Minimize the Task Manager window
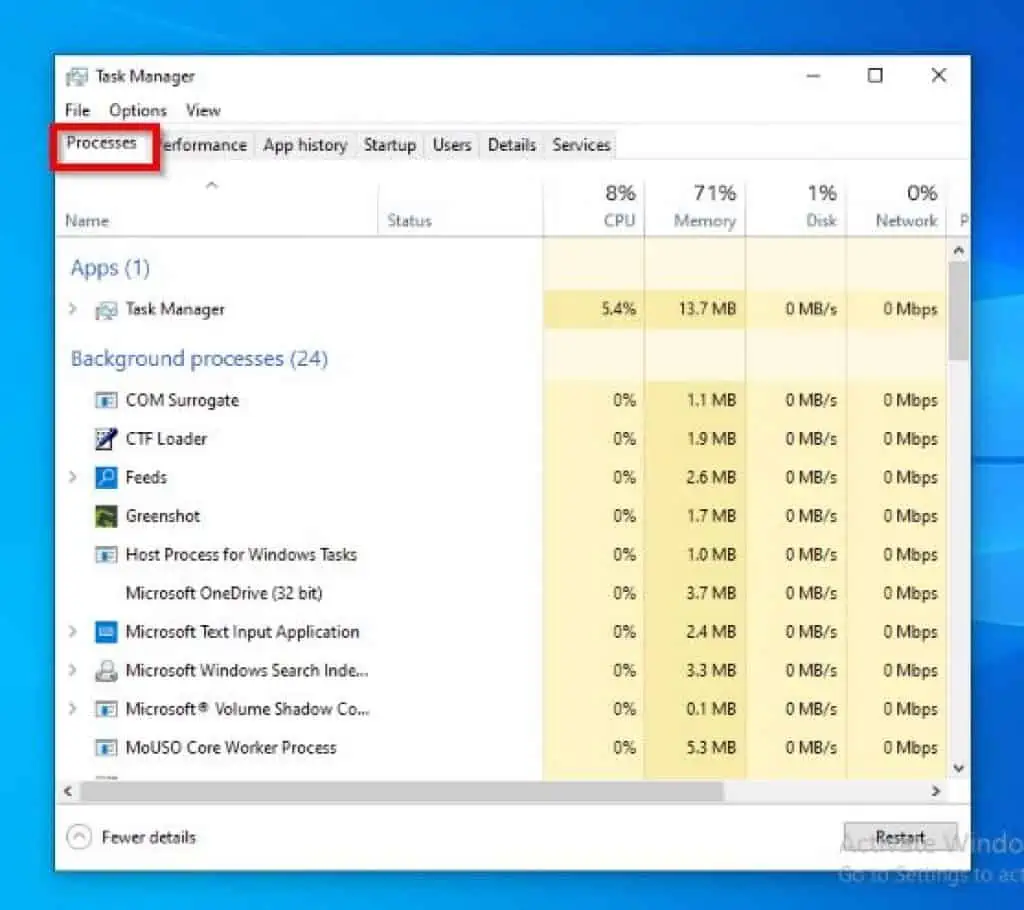Viewport: 1024px width, 910px height. click(813, 76)
